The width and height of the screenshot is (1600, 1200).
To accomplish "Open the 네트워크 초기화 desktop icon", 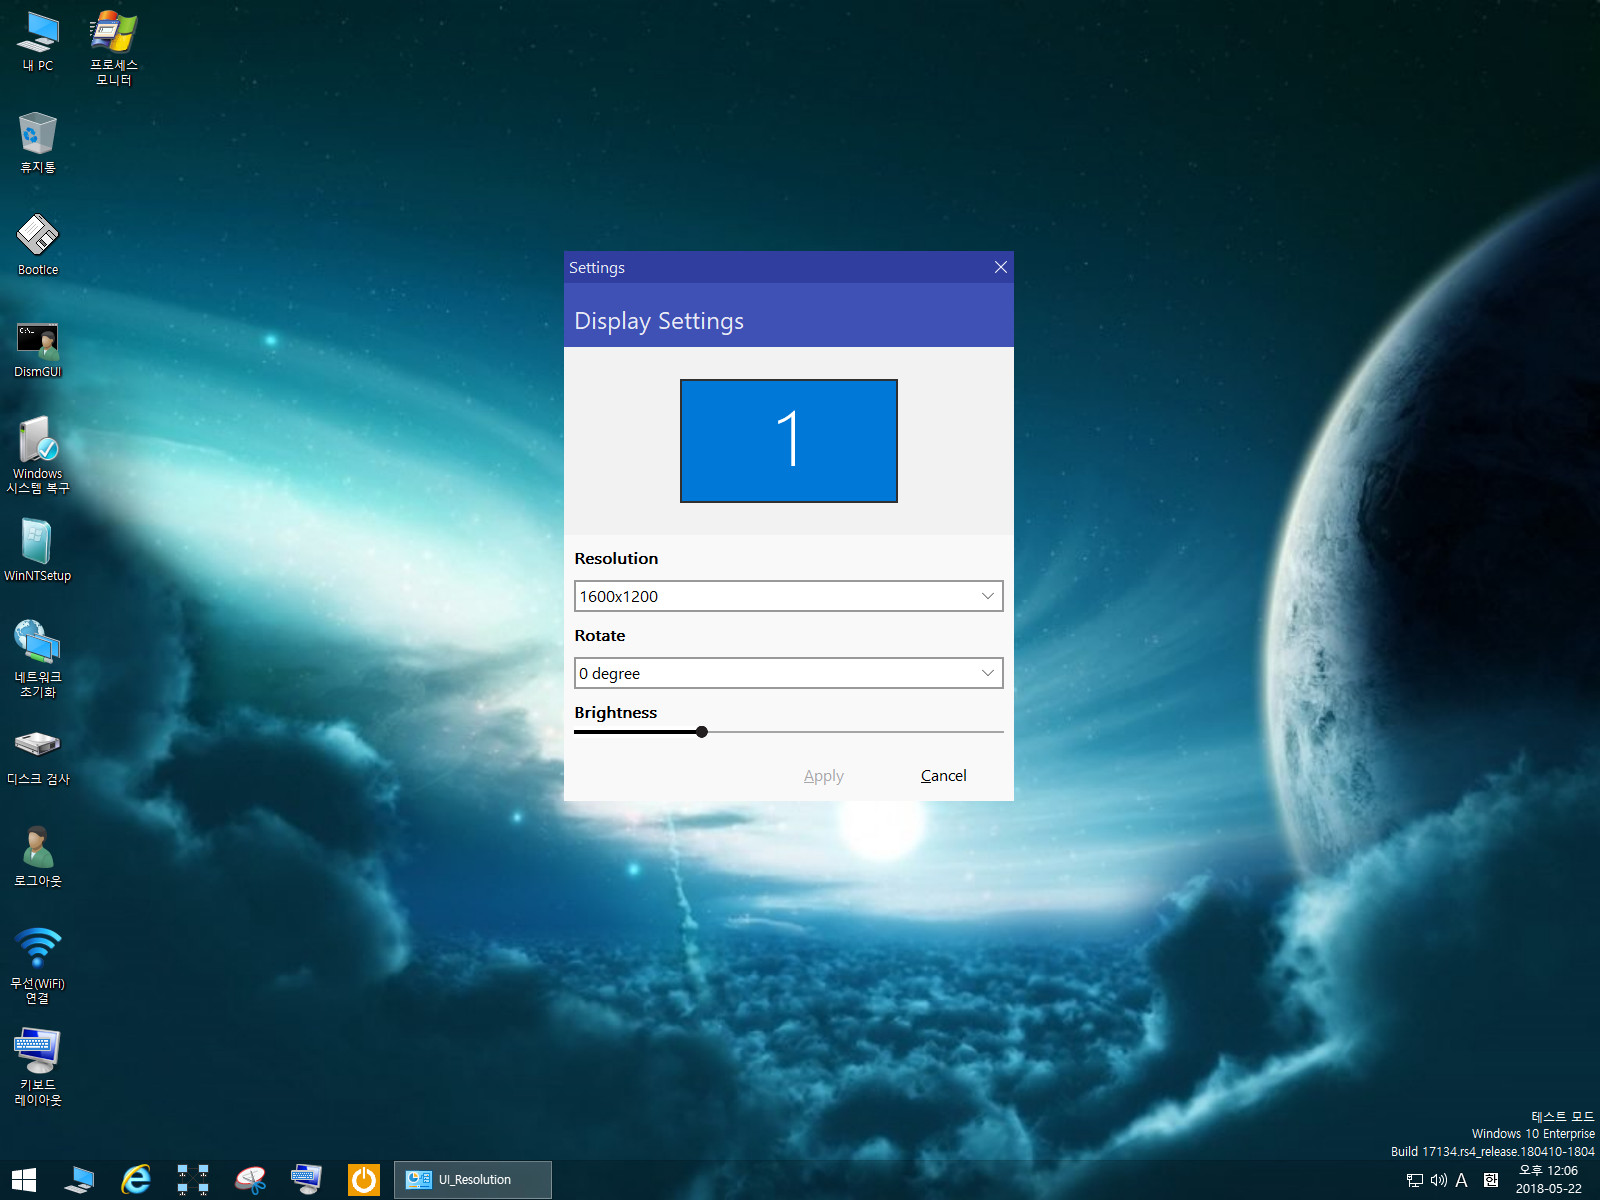I will tap(38, 659).
